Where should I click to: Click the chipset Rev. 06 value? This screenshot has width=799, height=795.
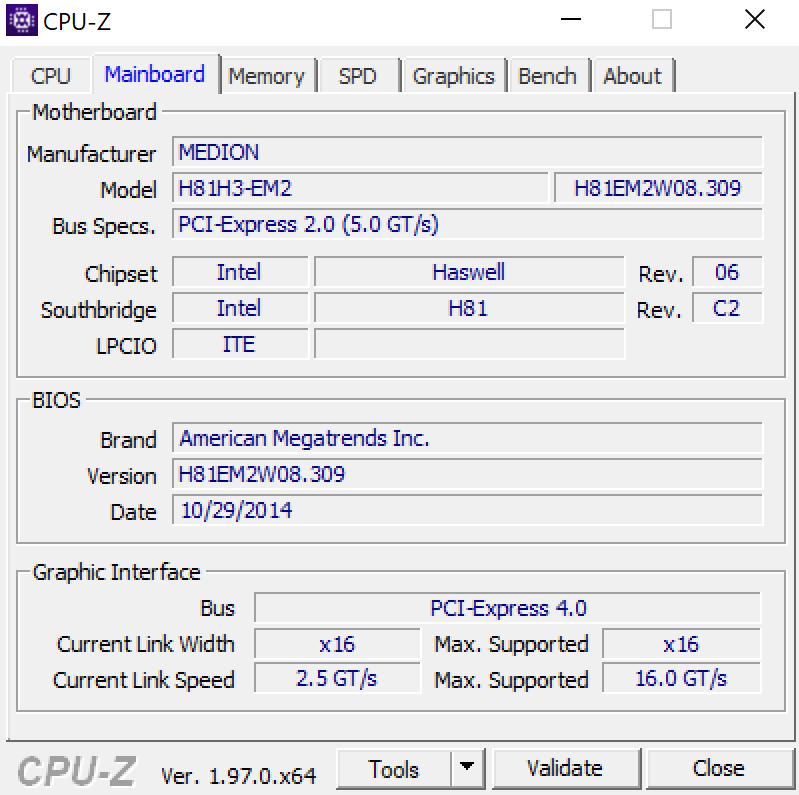pos(727,272)
